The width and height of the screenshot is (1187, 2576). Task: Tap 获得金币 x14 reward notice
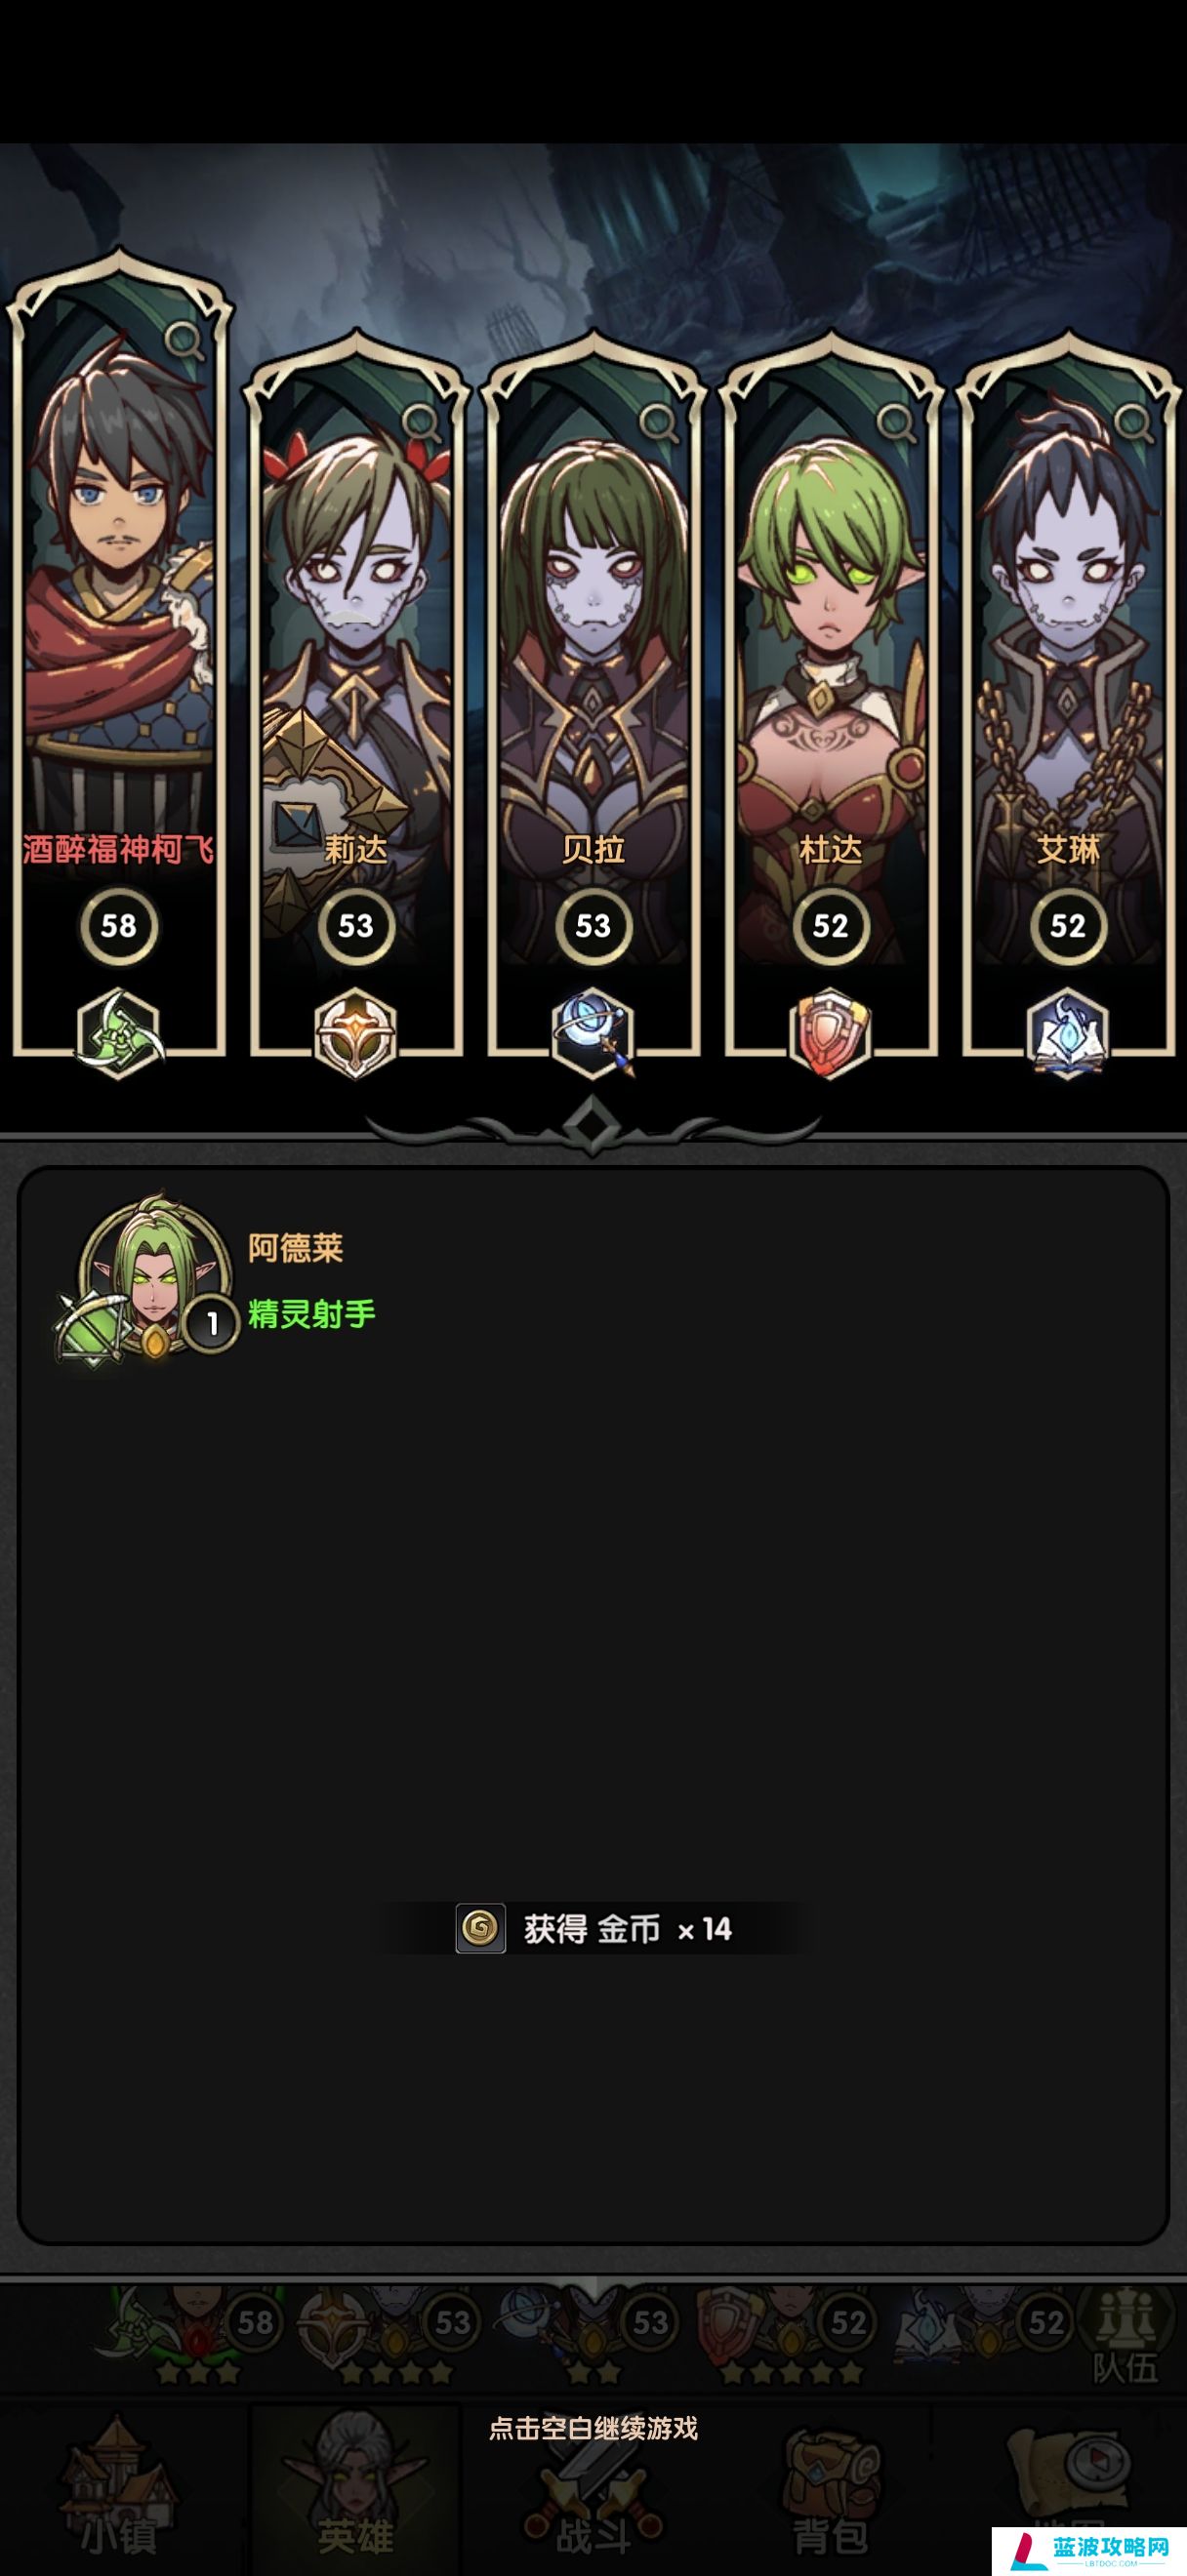pos(593,1928)
